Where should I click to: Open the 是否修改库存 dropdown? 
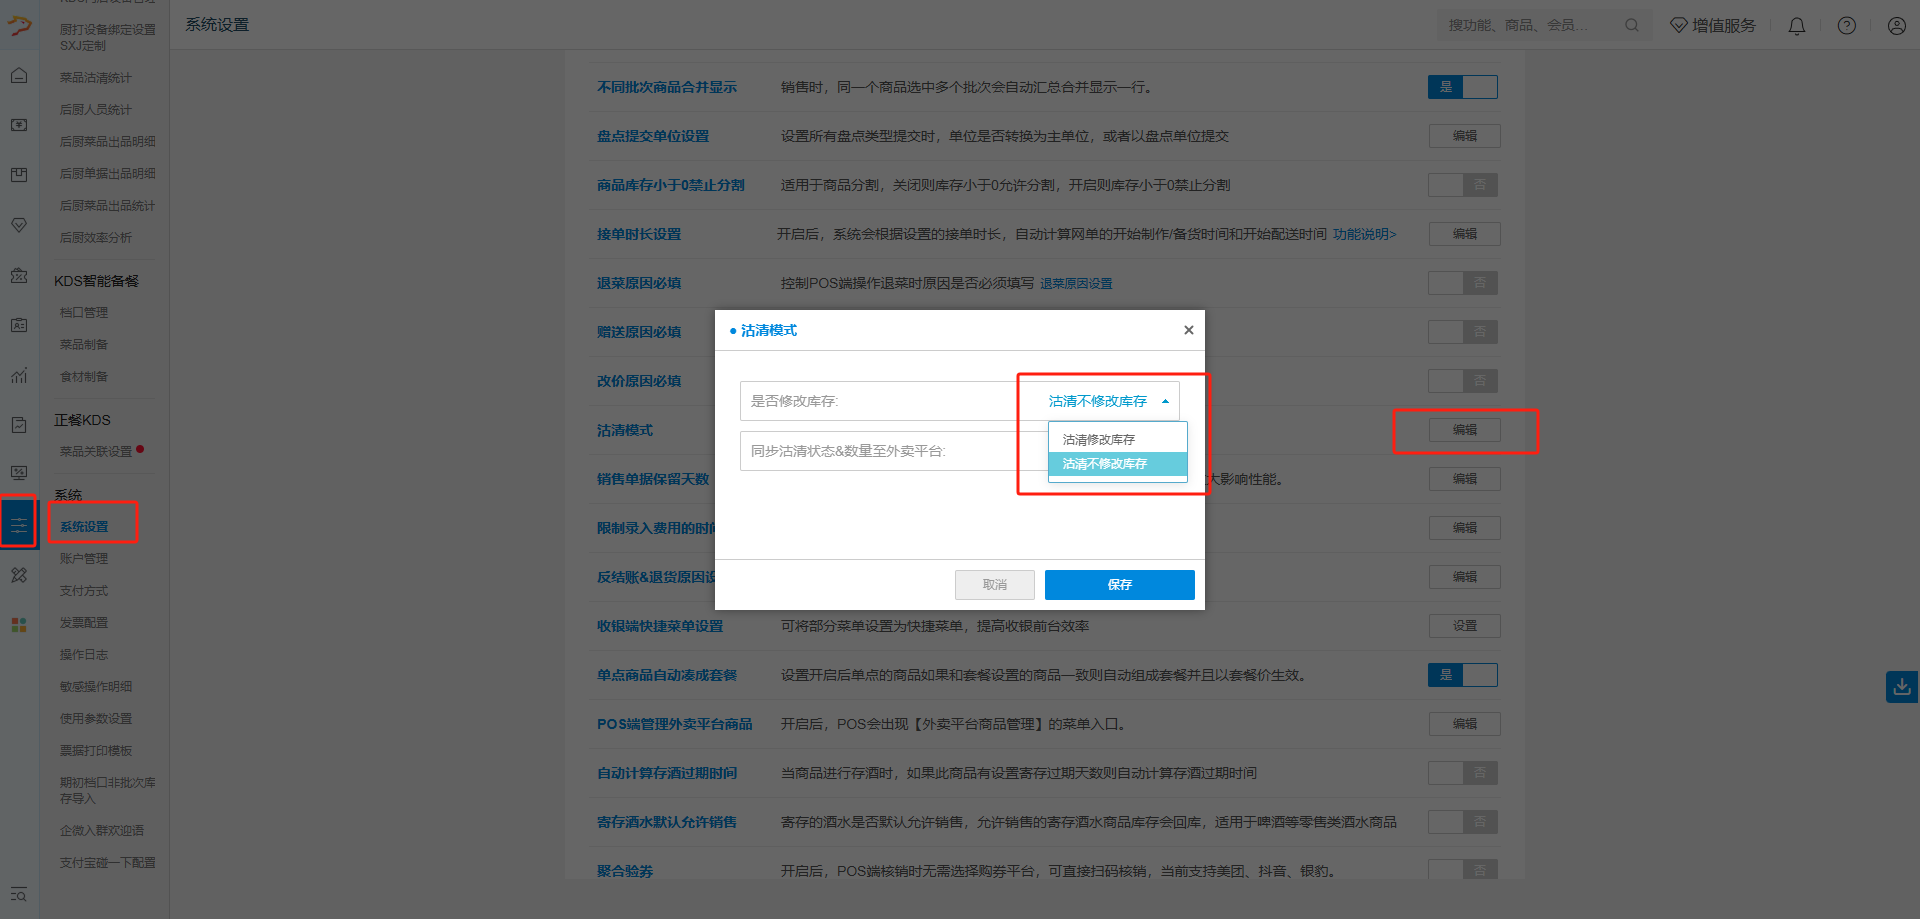coord(1108,401)
